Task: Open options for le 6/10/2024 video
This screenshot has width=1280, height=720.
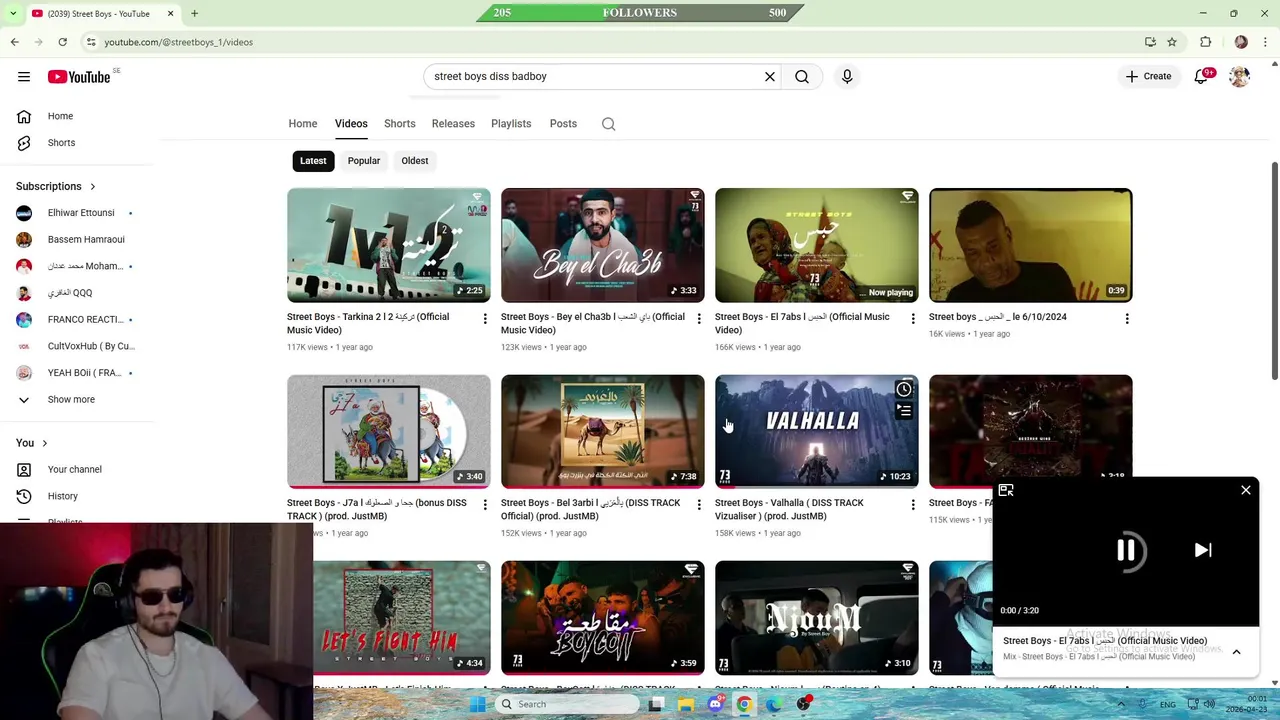Action: click(1127, 318)
